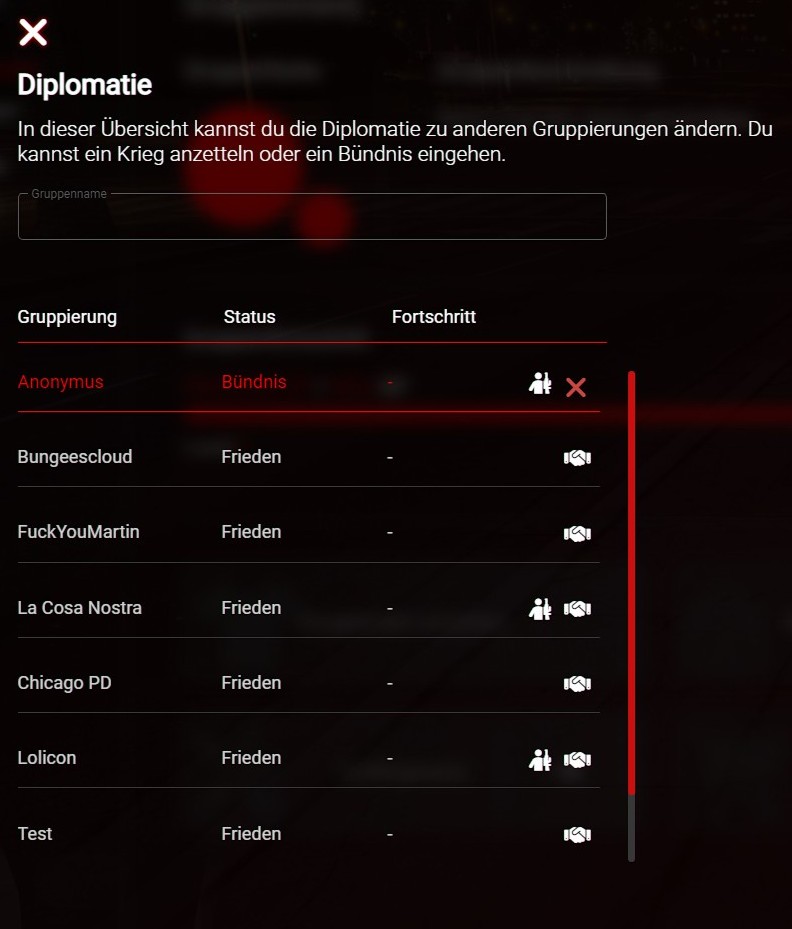Viewport: 792px width, 929px height.
Task: Click the handshake icon for Chicago PD
Action: [577, 684]
